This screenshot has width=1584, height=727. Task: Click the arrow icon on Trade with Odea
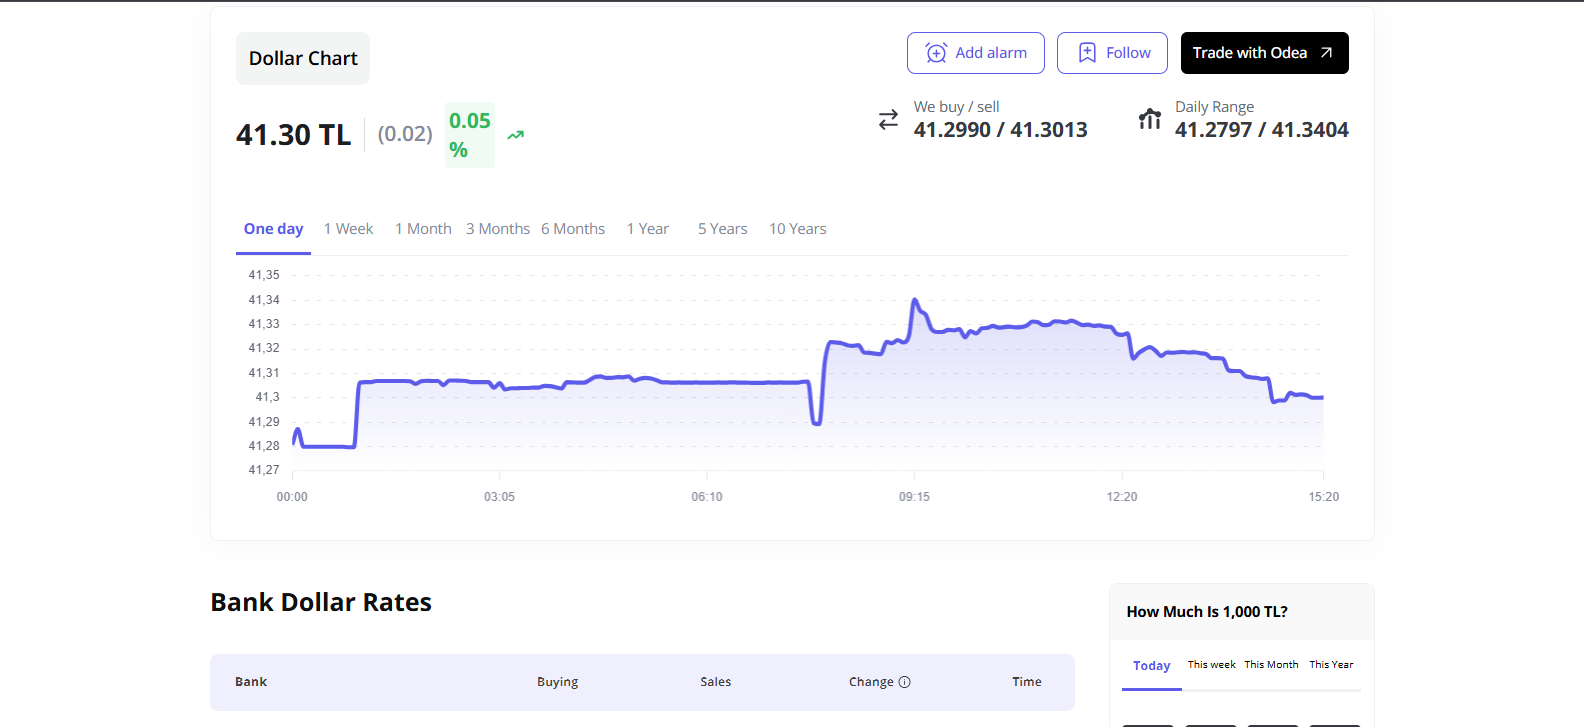[x=1326, y=53]
